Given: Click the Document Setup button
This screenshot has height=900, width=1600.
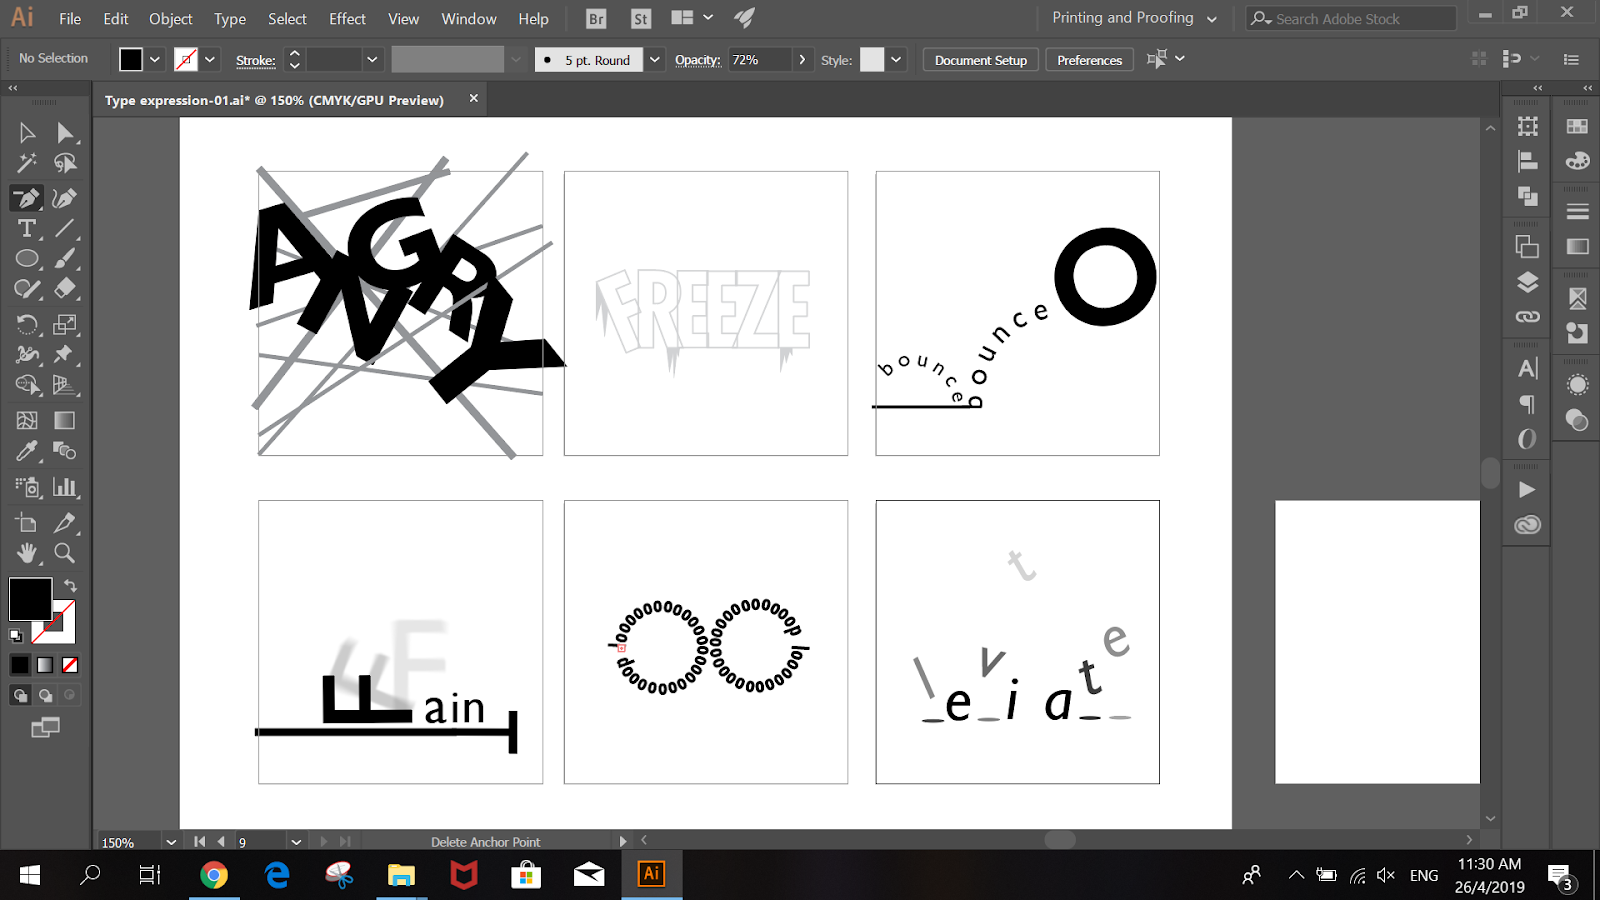Looking at the screenshot, I should coord(979,59).
